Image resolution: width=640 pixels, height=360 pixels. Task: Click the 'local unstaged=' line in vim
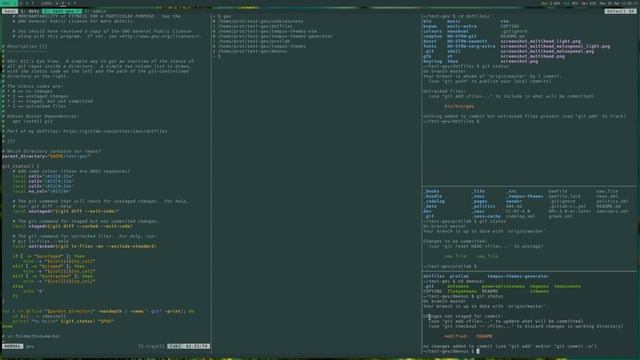pos(66,211)
